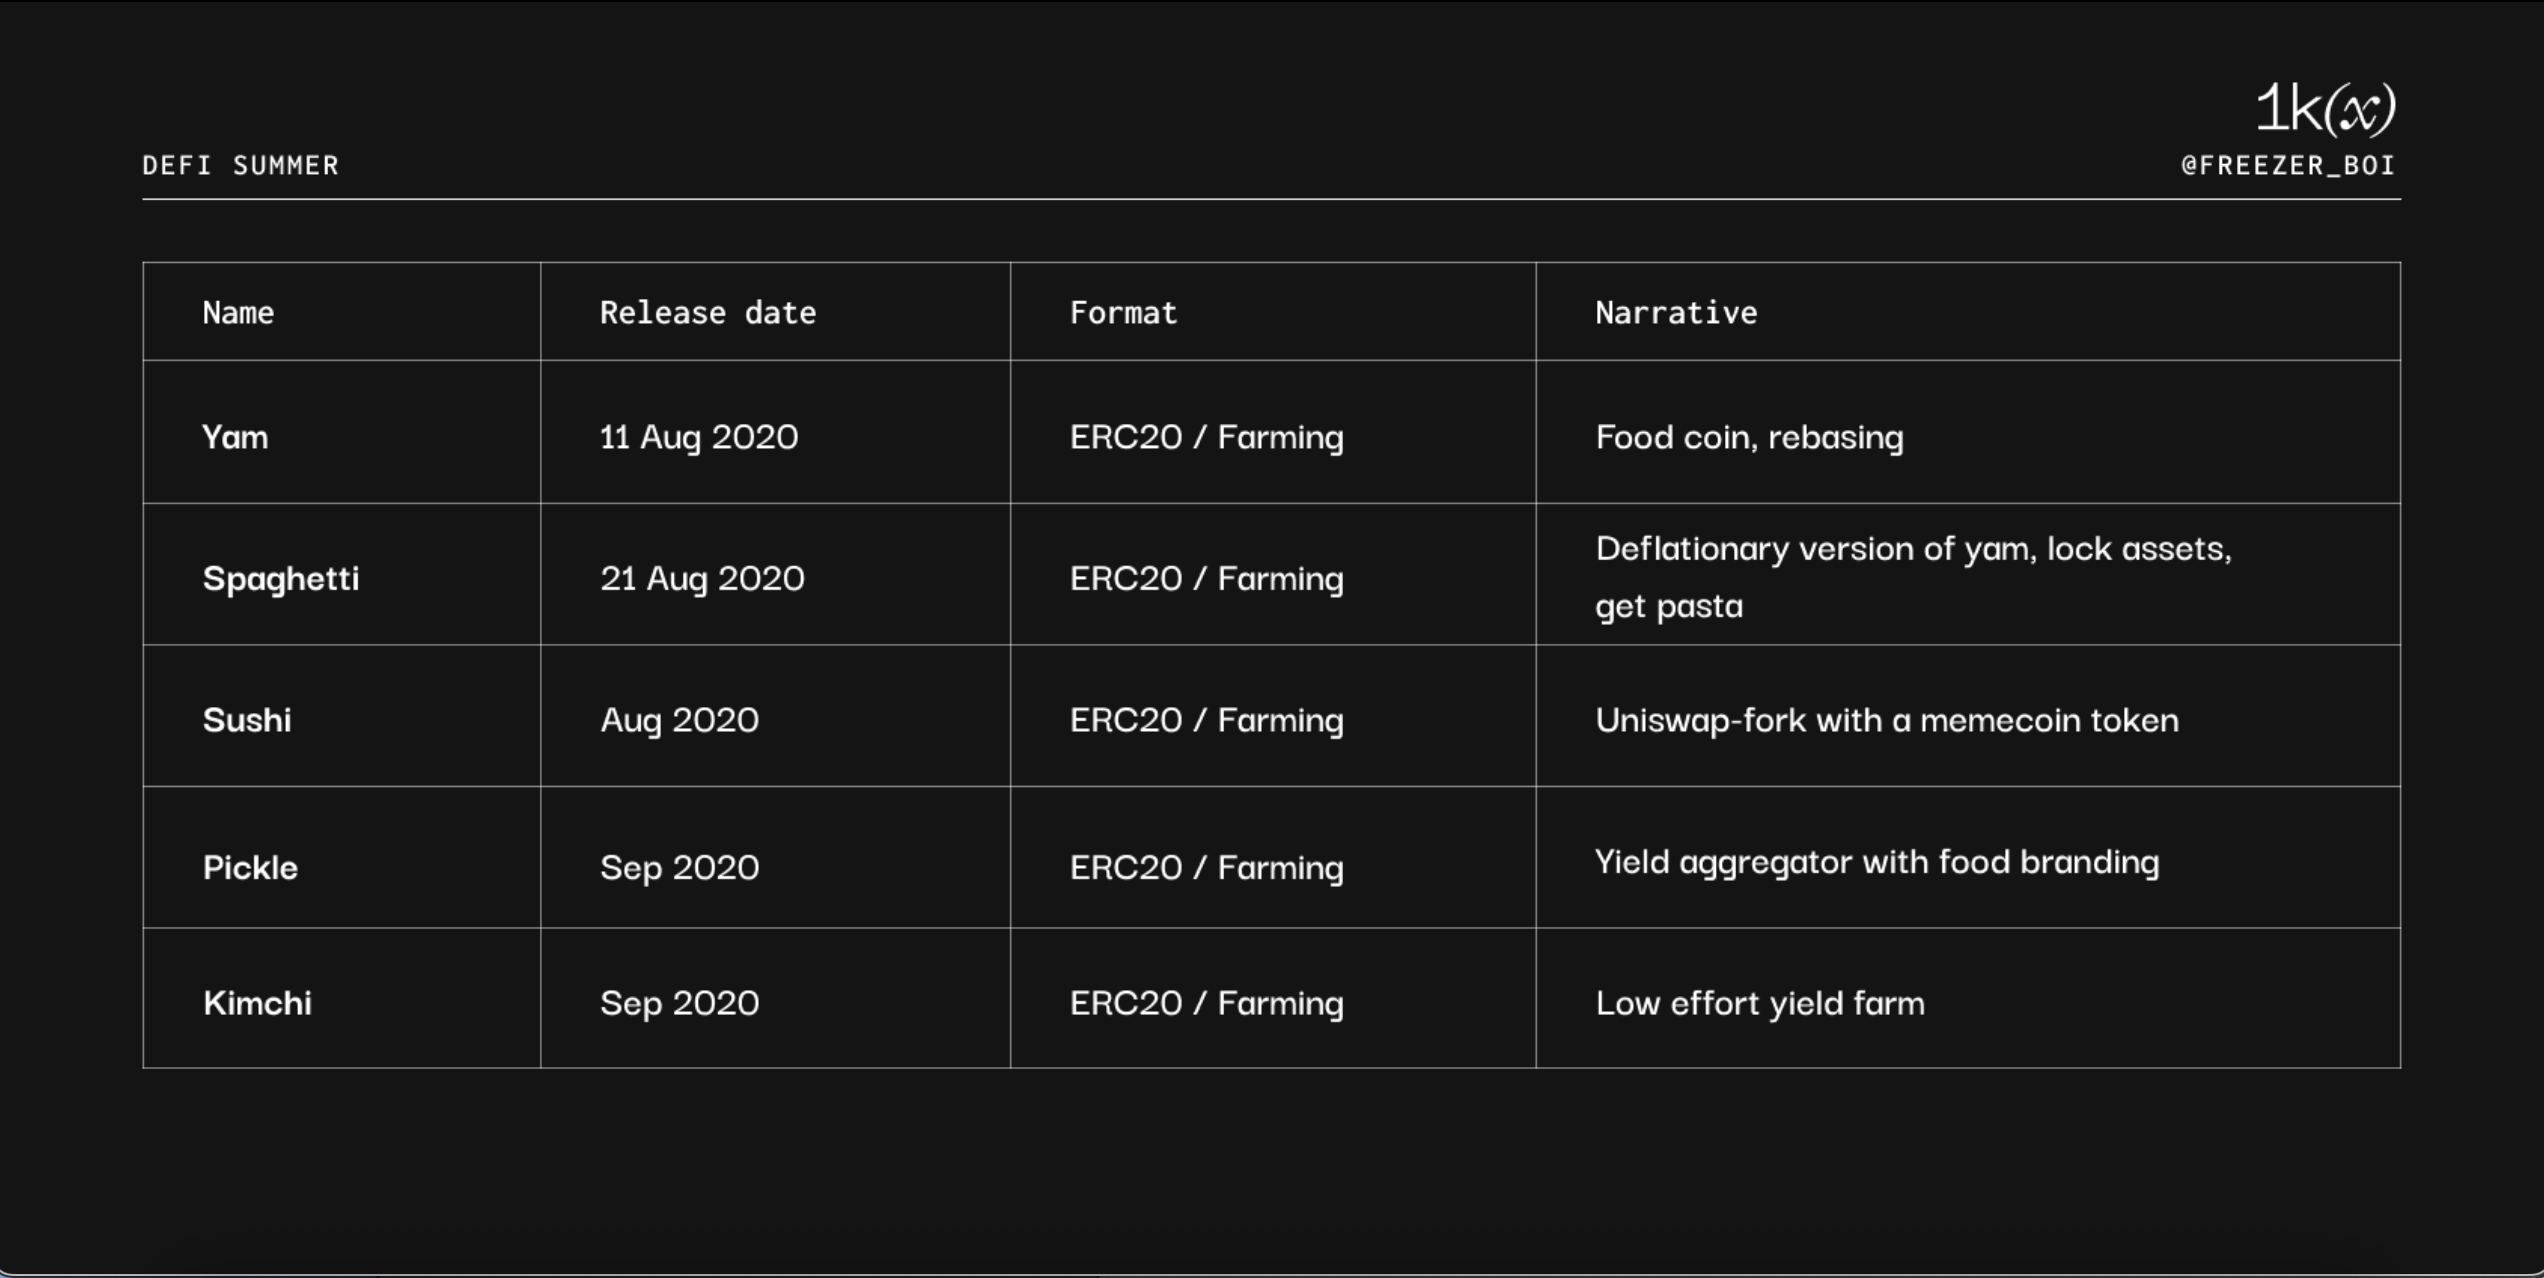The height and width of the screenshot is (1278, 2544).
Task: Select the Spaghetti name cell
Action: pos(280,578)
